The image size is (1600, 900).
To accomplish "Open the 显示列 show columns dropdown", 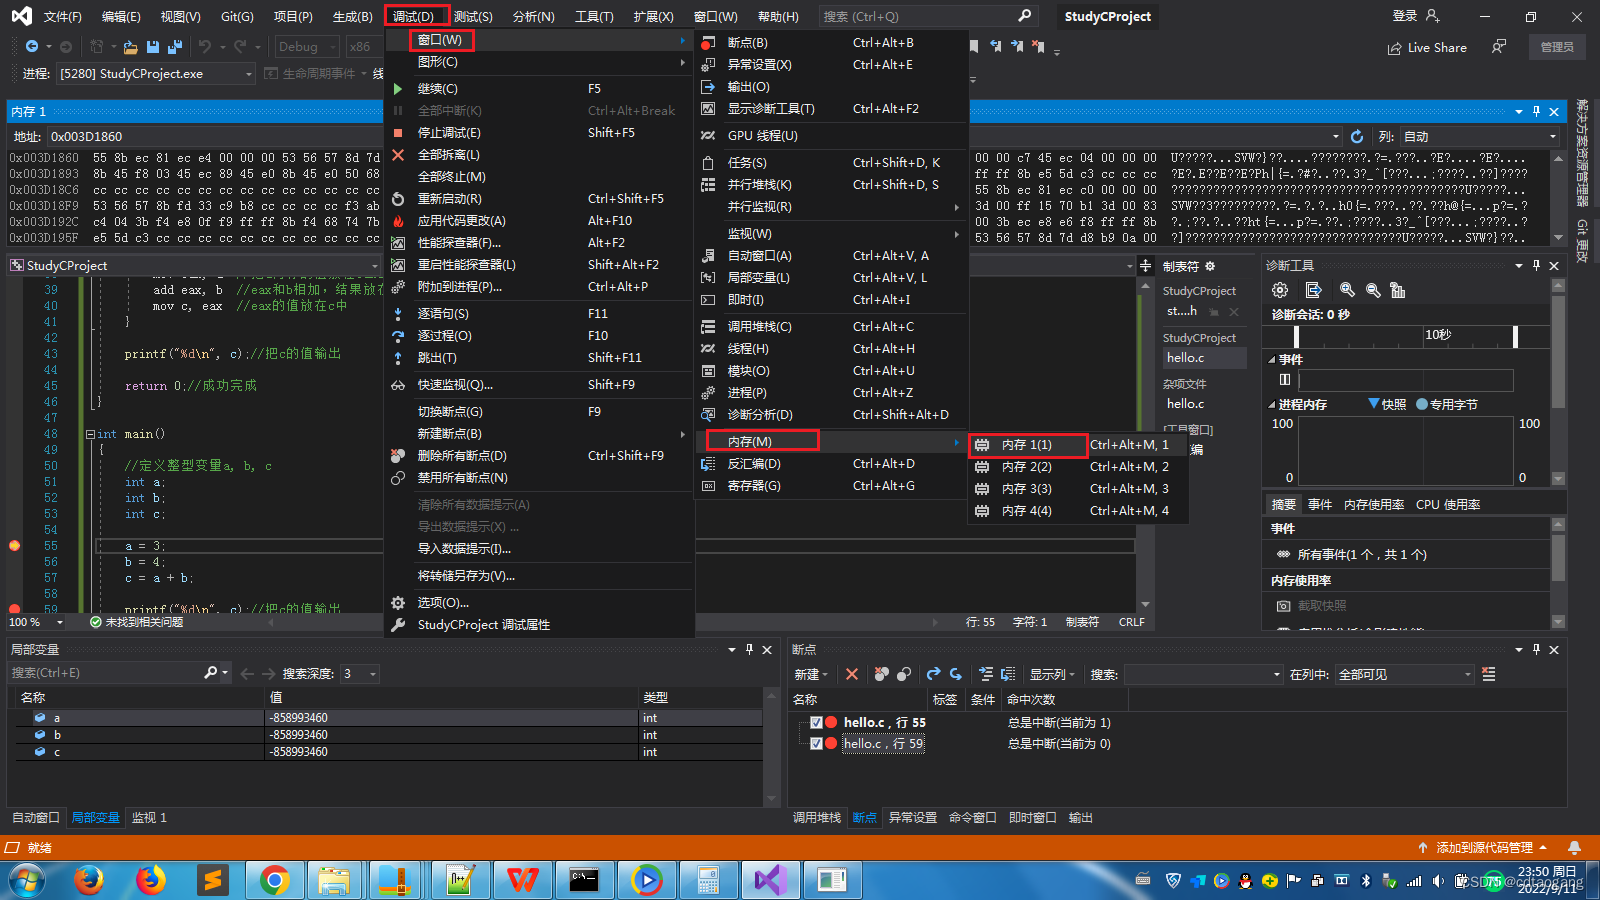I will (1053, 674).
